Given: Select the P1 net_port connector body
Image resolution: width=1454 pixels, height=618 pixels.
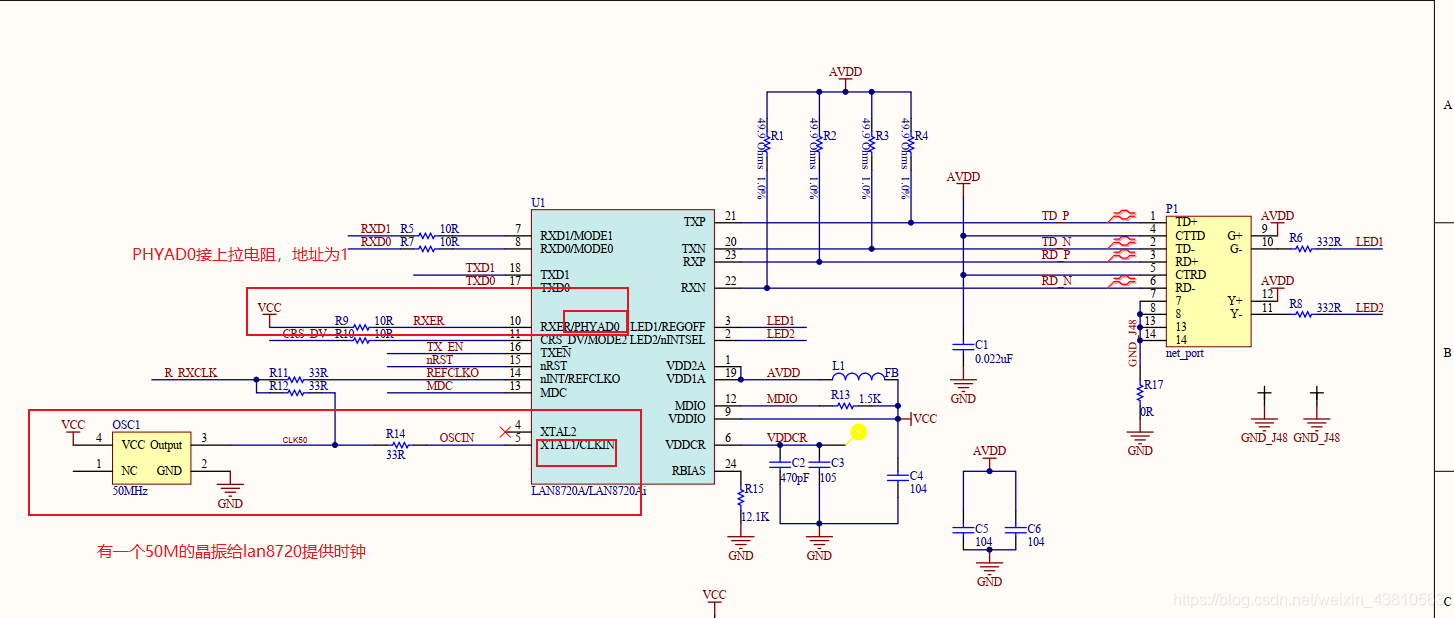Looking at the screenshot, I should click(x=1209, y=281).
